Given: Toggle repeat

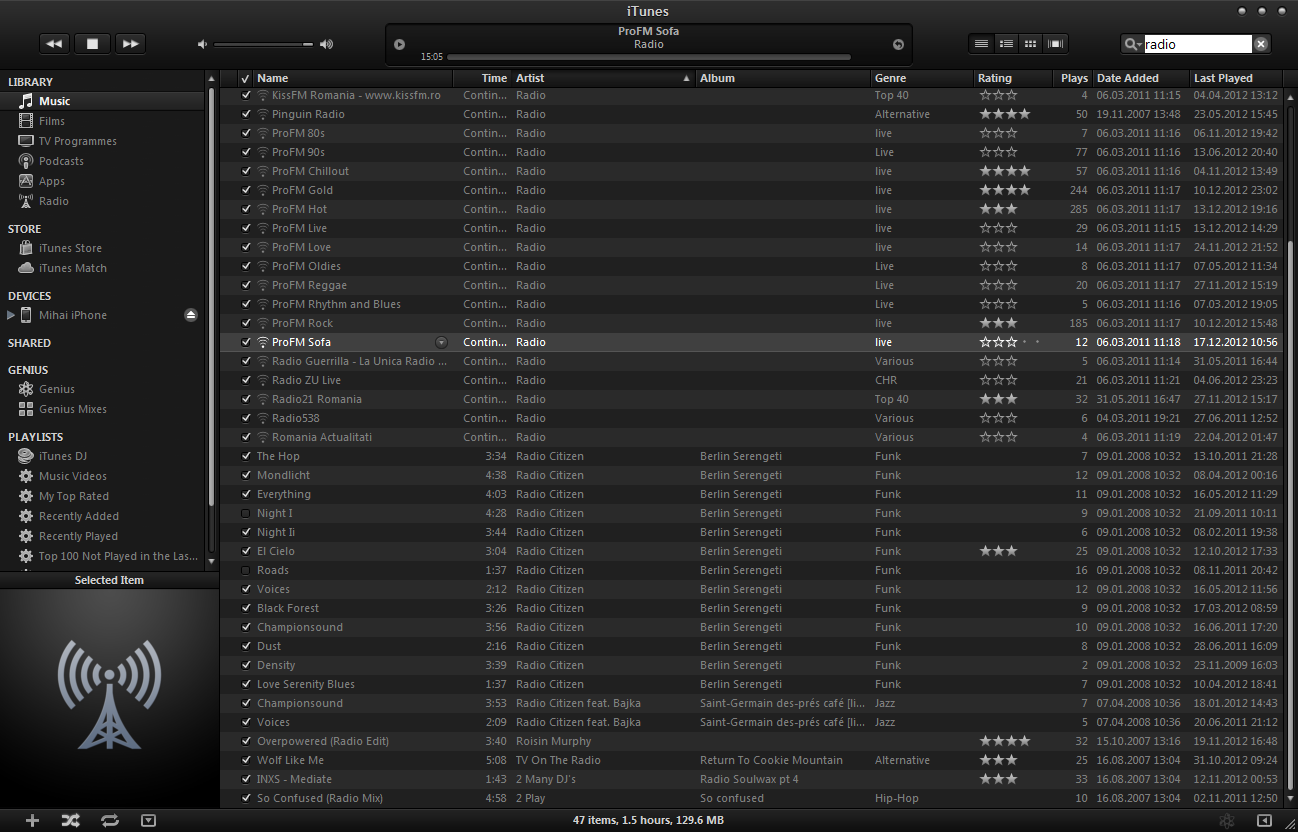Looking at the screenshot, I should coord(110,820).
